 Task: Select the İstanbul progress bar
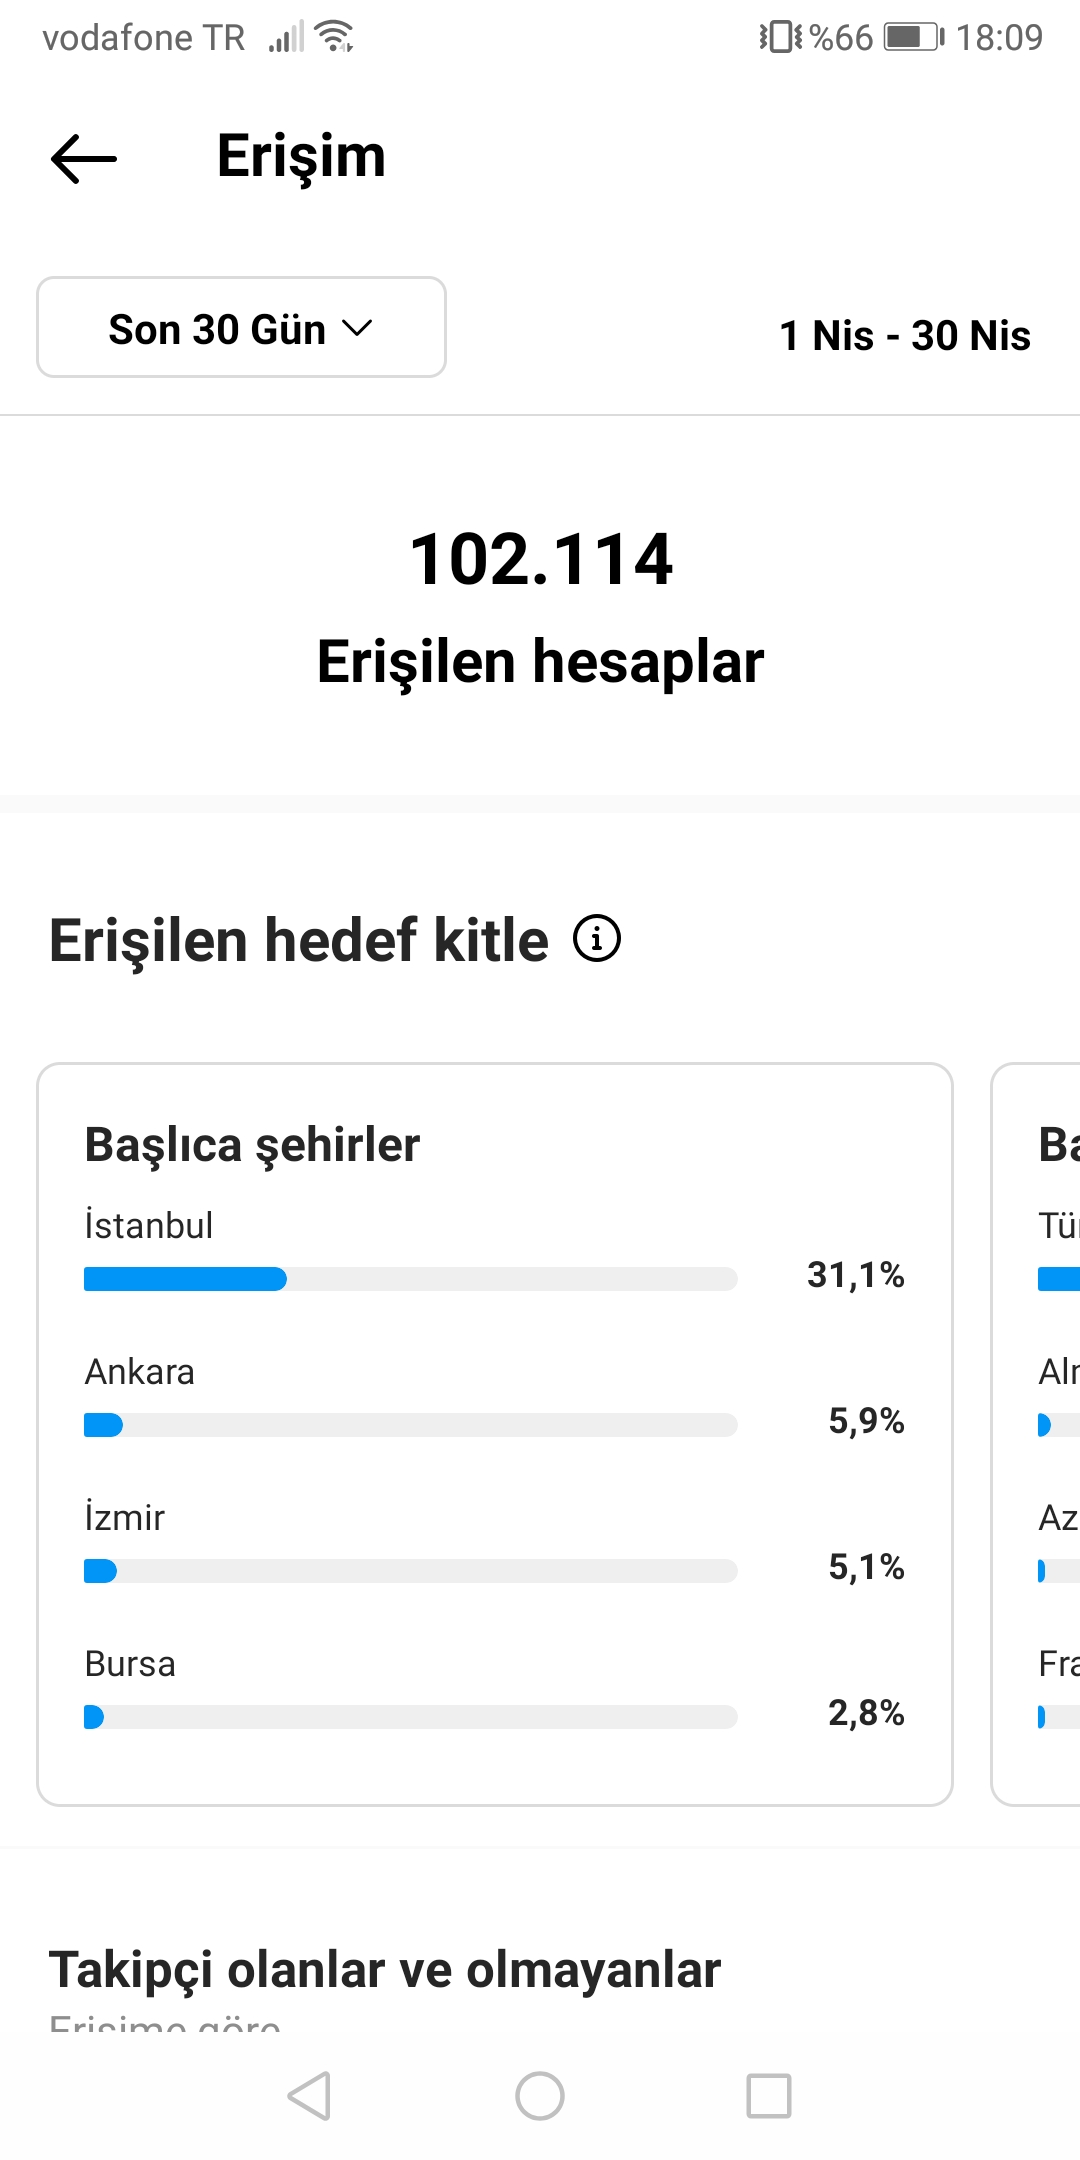[x=411, y=1279]
